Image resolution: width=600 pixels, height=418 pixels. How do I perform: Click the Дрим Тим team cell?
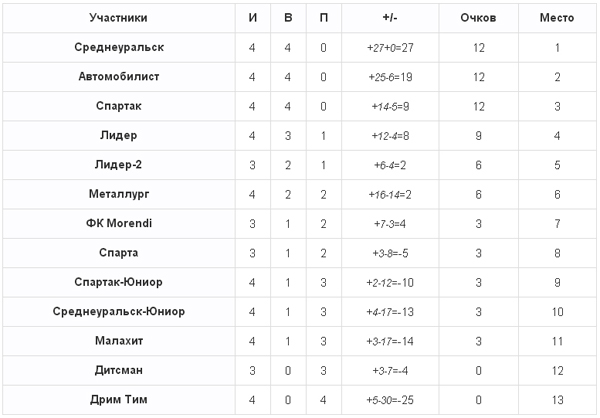119,400
